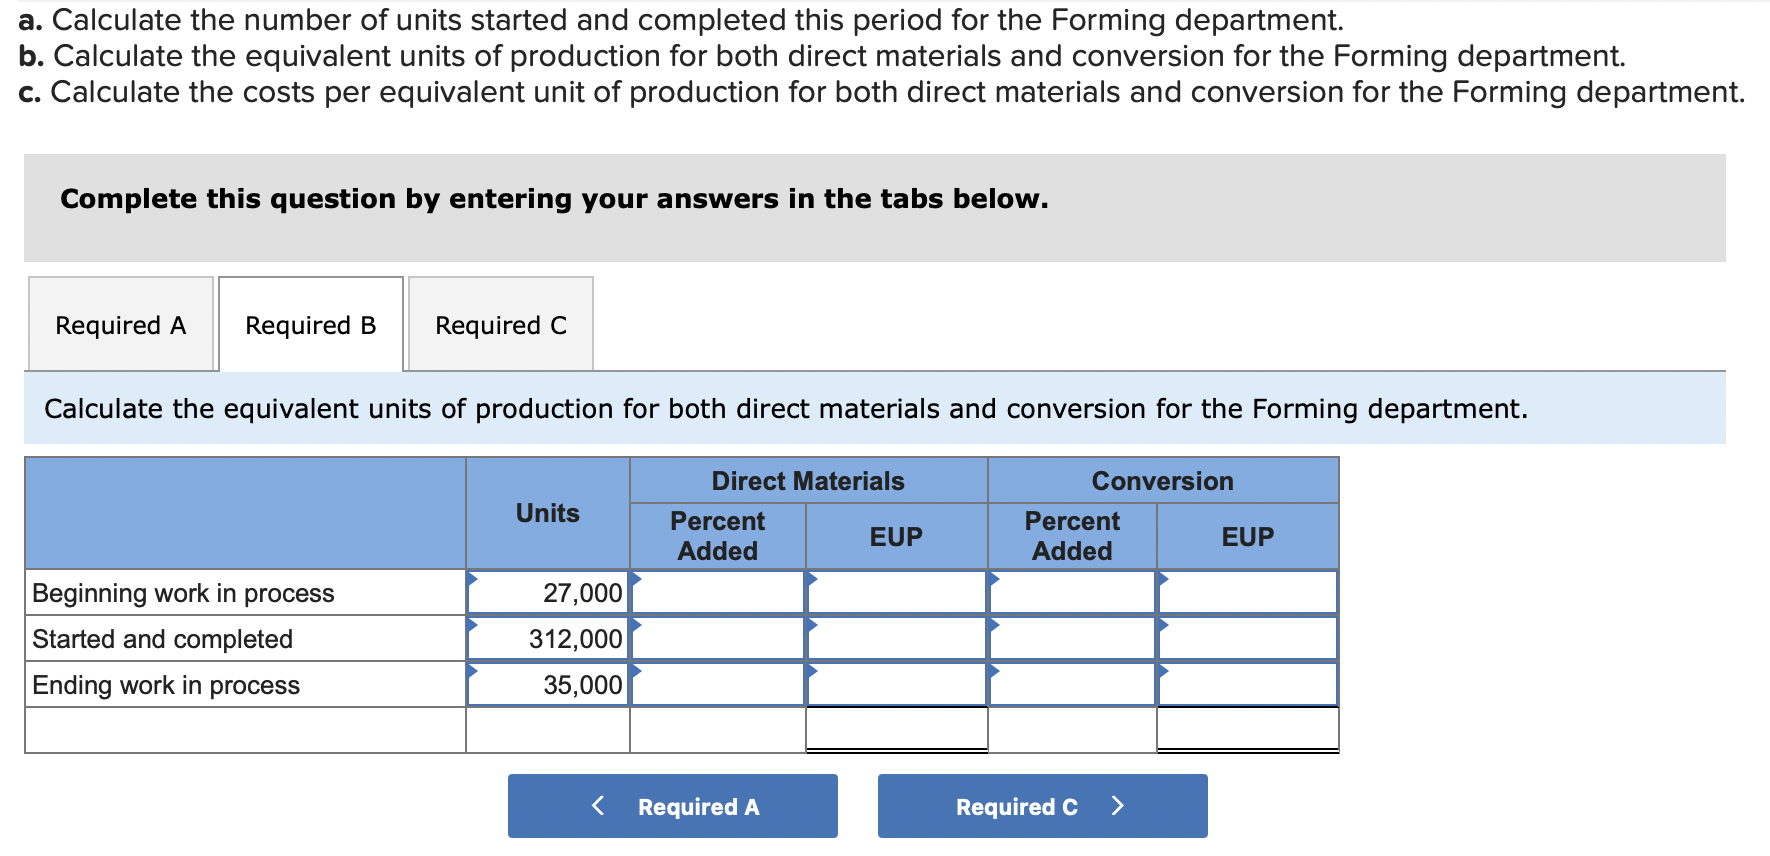Select Conversion Percent Added for Started and completed
Screen dimensions: 1770x856
pos(1072,639)
